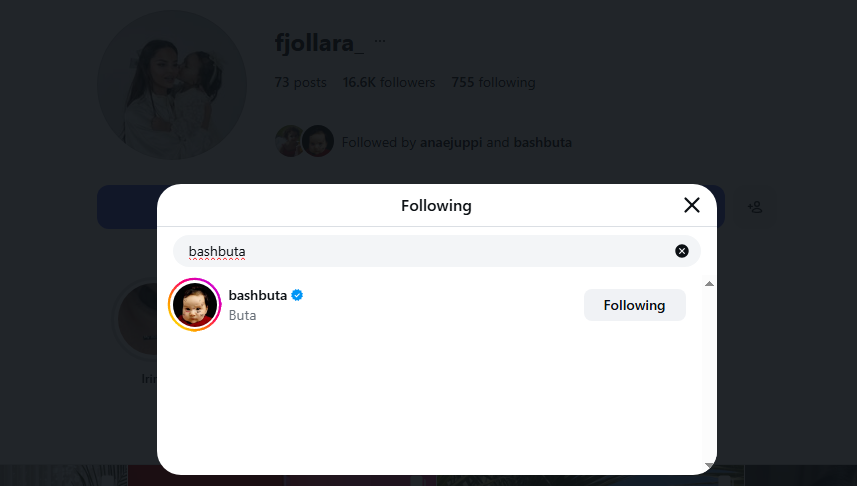Open the three-dot options next to fjollara_
857x486 pixels.
tap(380, 41)
